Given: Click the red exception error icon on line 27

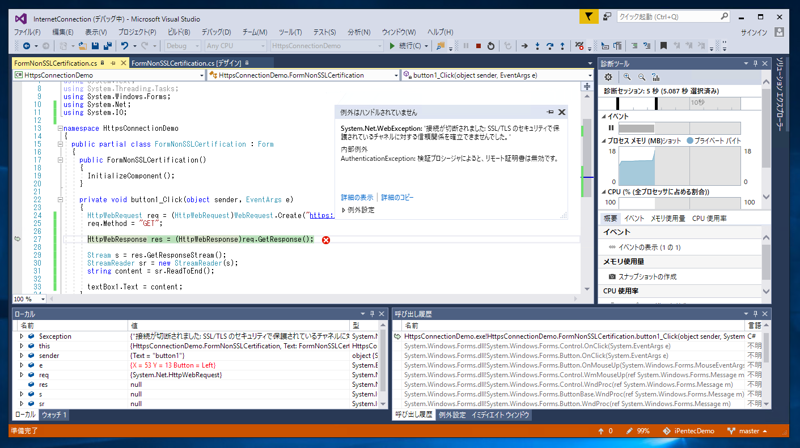Looking at the screenshot, I should point(326,240).
